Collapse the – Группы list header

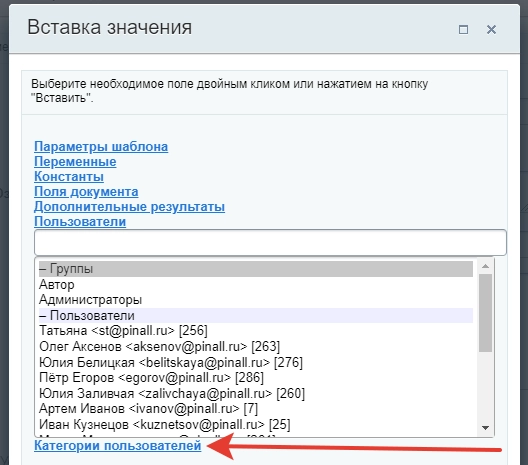(256, 269)
